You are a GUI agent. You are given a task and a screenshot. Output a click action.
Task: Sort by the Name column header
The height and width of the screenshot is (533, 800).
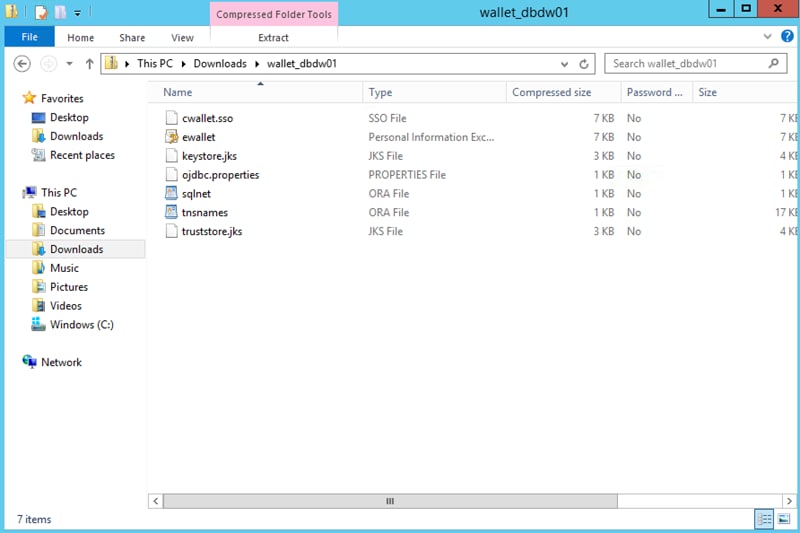click(255, 92)
